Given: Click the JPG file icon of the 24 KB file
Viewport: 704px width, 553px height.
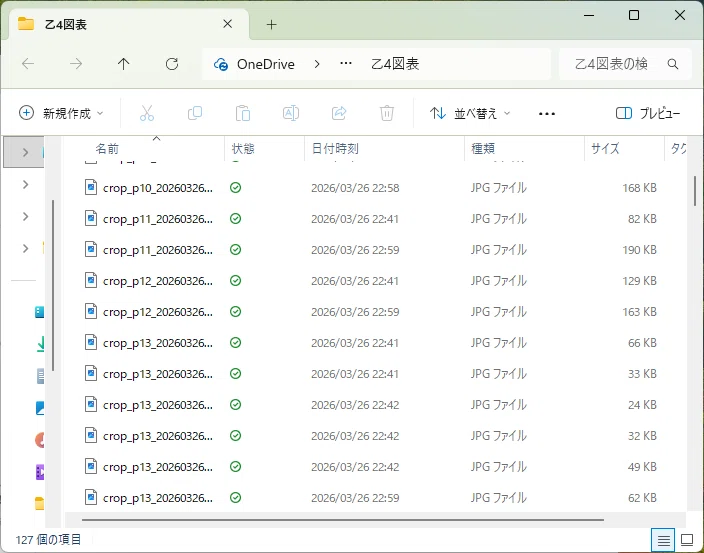Looking at the screenshot, I should pyautogui.click(x=91, y=404).
